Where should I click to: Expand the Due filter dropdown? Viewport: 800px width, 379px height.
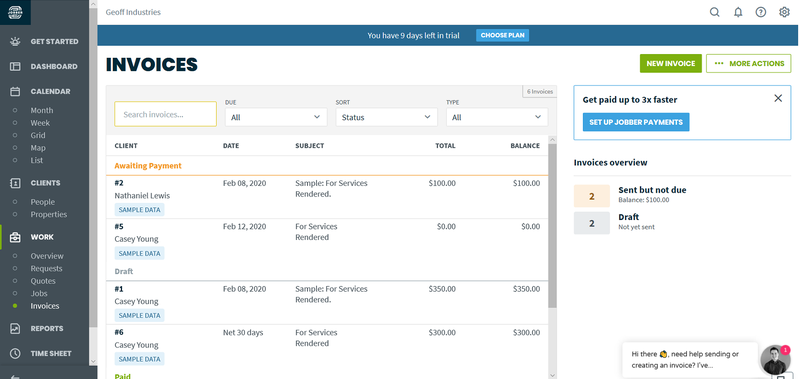[x=276, y=117]
